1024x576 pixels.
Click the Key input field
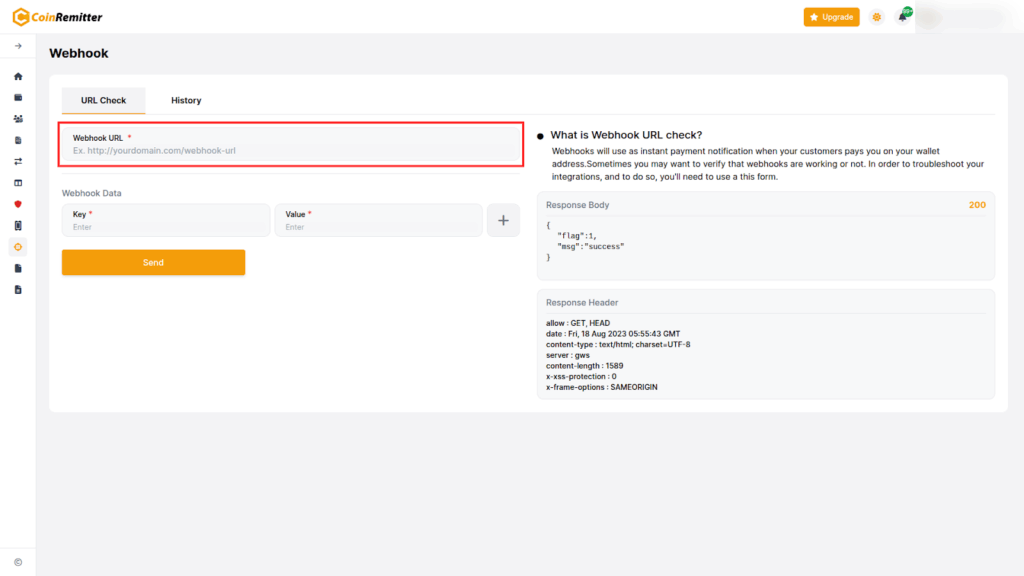(x=166, y=227)
